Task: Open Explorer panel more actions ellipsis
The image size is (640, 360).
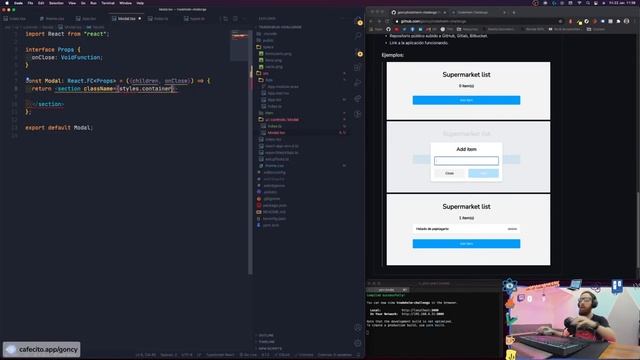Action: click(x=342, y=18)
